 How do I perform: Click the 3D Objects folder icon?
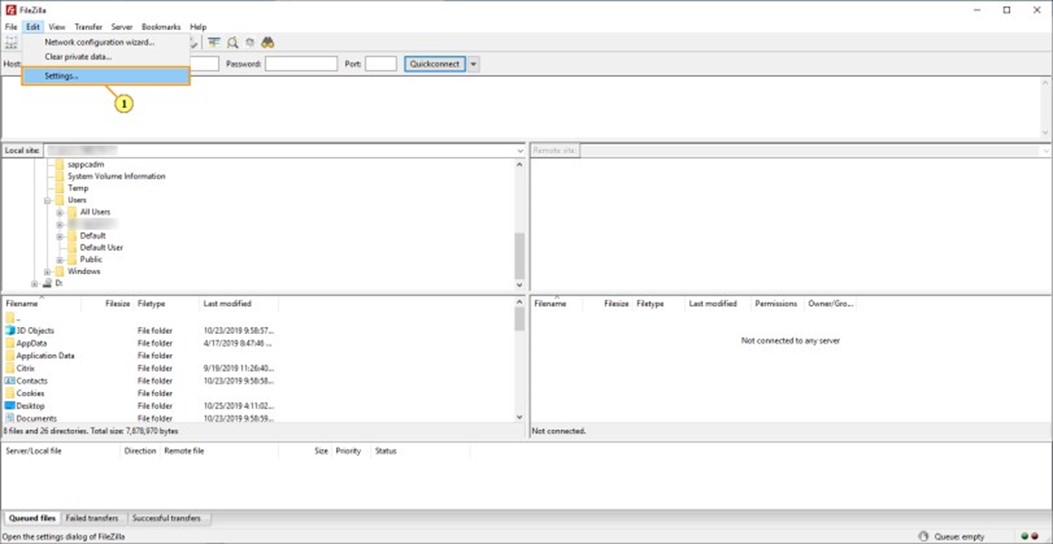10,330
